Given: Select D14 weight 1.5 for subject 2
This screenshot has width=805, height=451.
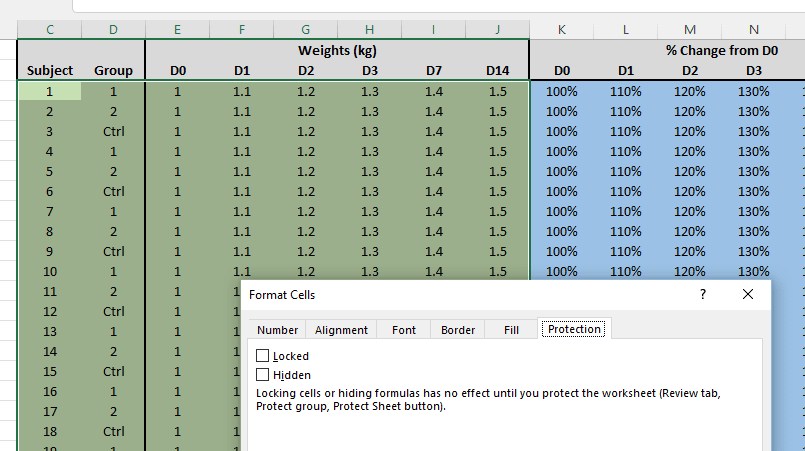Looking at the screenshot, I should tap(497, 111).
